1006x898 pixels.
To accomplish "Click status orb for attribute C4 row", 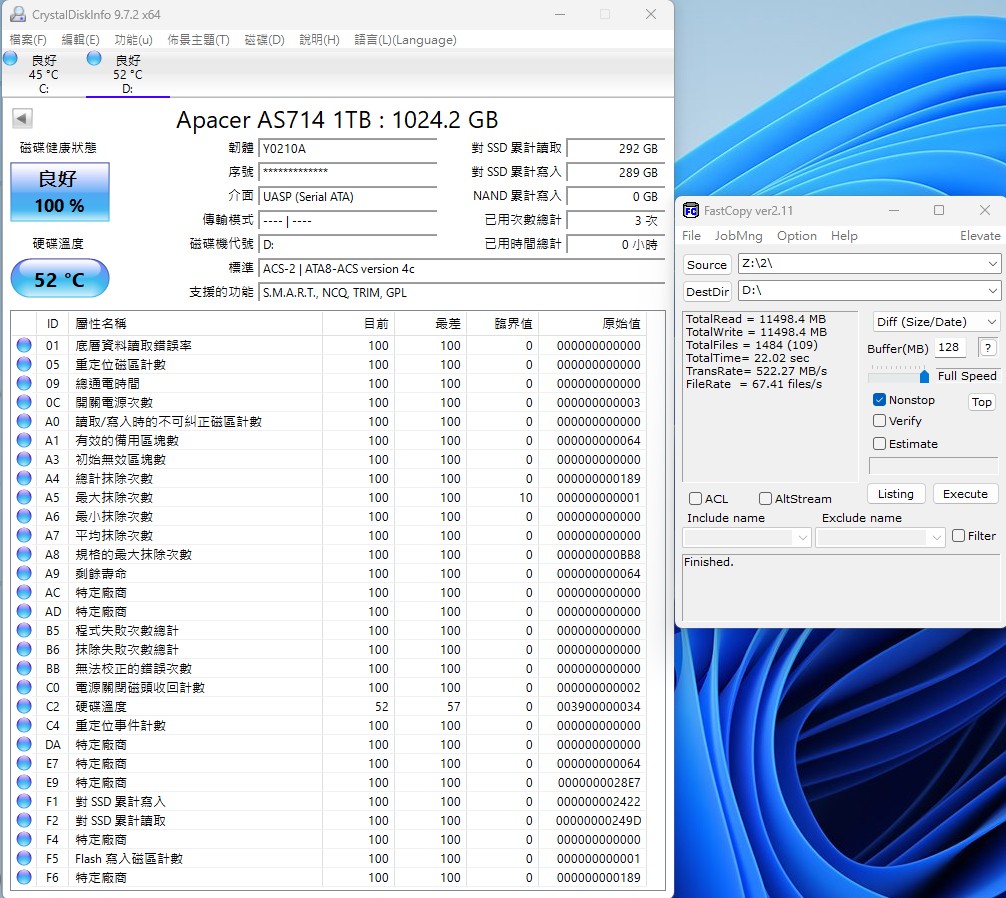I will point(24,725).
